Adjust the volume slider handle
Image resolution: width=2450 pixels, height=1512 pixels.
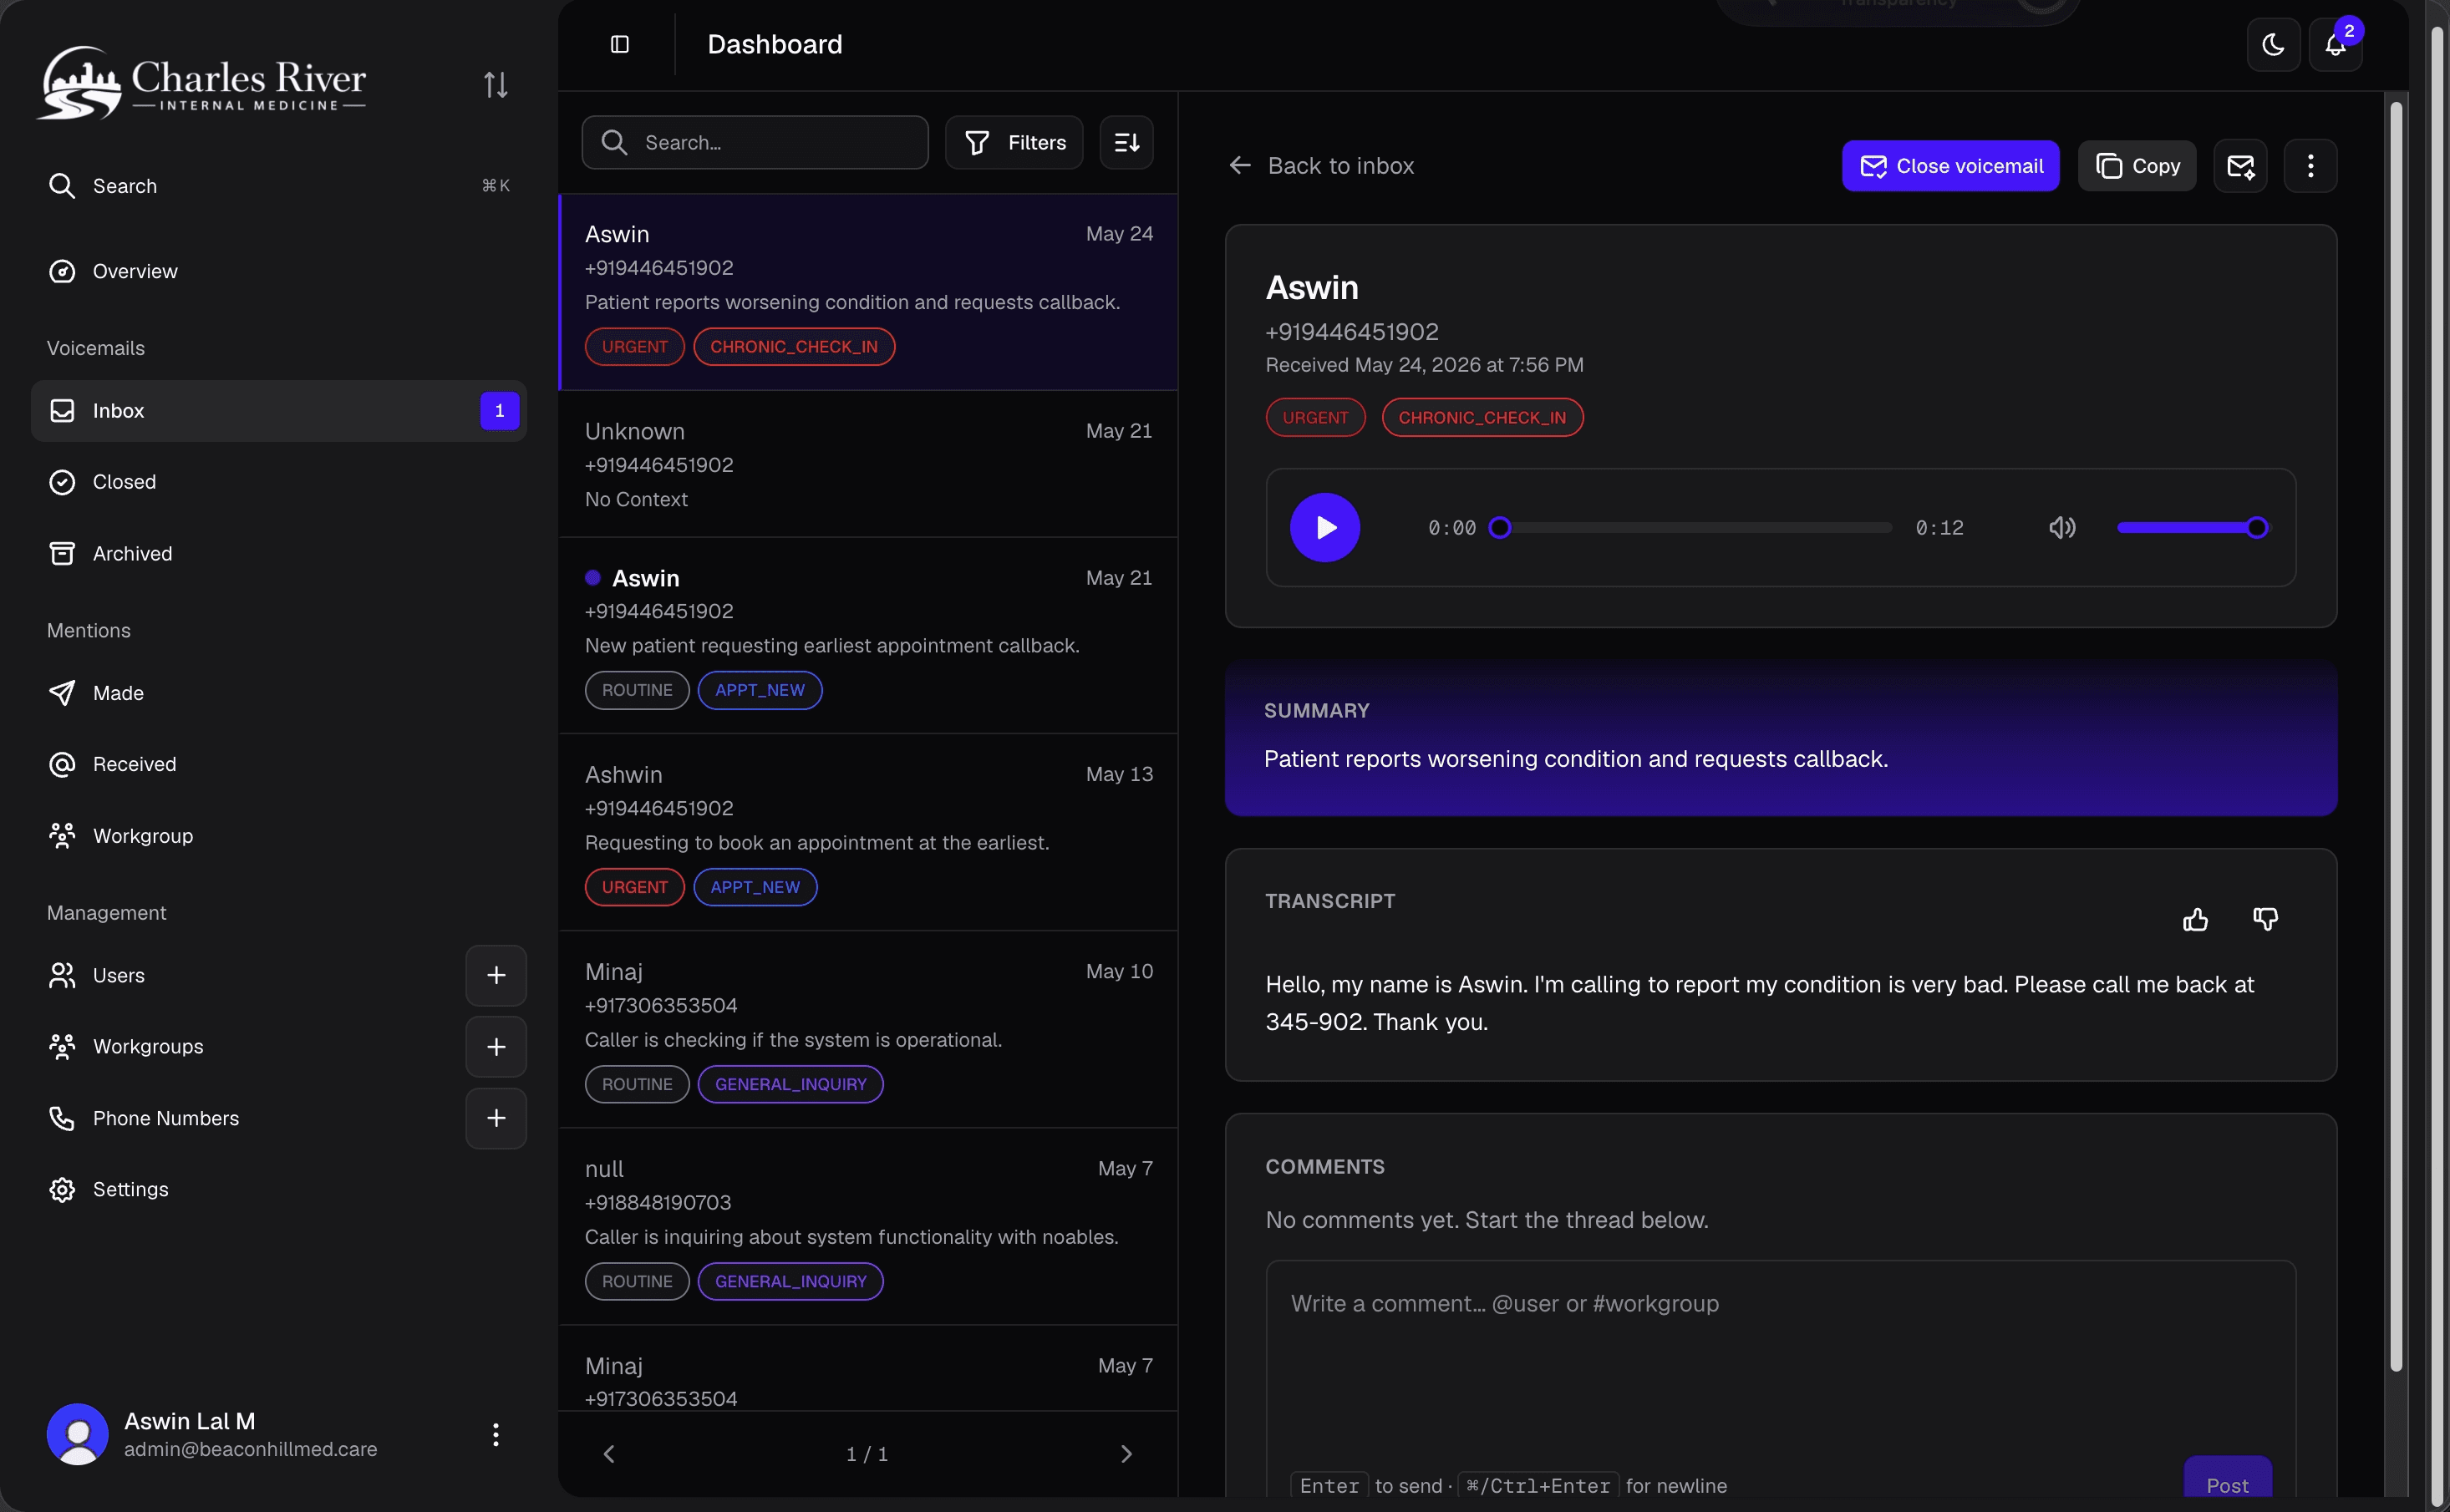[2256, 527]
